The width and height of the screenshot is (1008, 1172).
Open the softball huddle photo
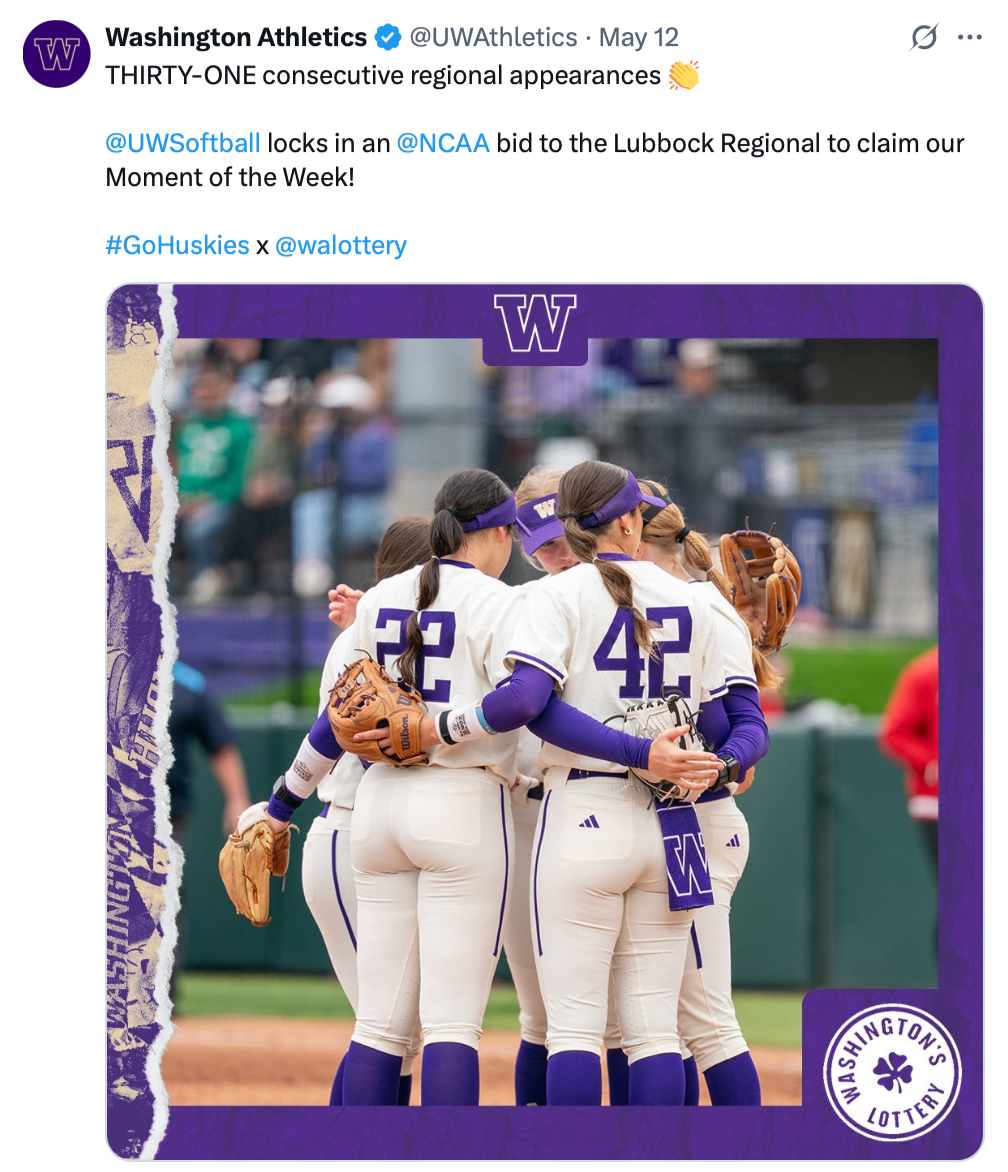(545, 721)
